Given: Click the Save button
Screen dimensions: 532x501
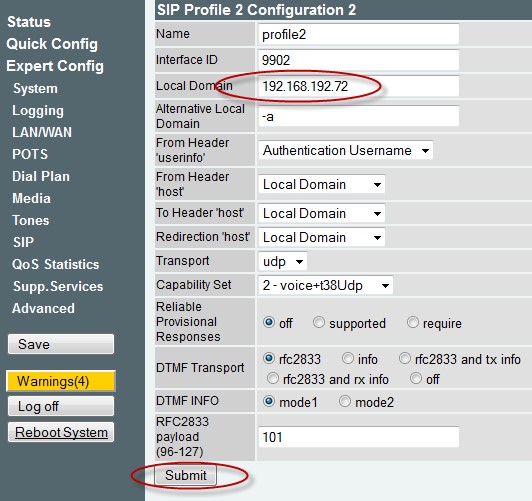Looking at the screenshot, I should click(61, 344).
